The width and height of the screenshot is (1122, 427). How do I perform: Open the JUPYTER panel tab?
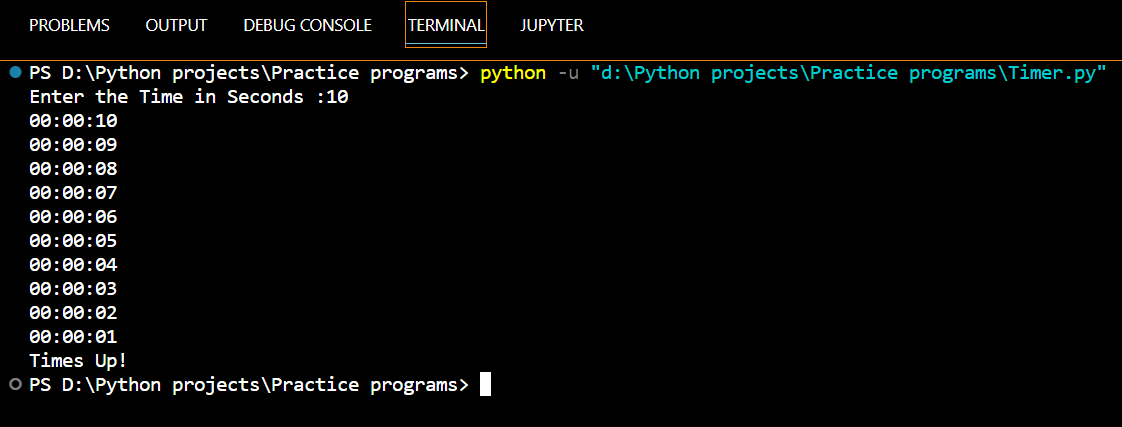[x=552, y=25]
